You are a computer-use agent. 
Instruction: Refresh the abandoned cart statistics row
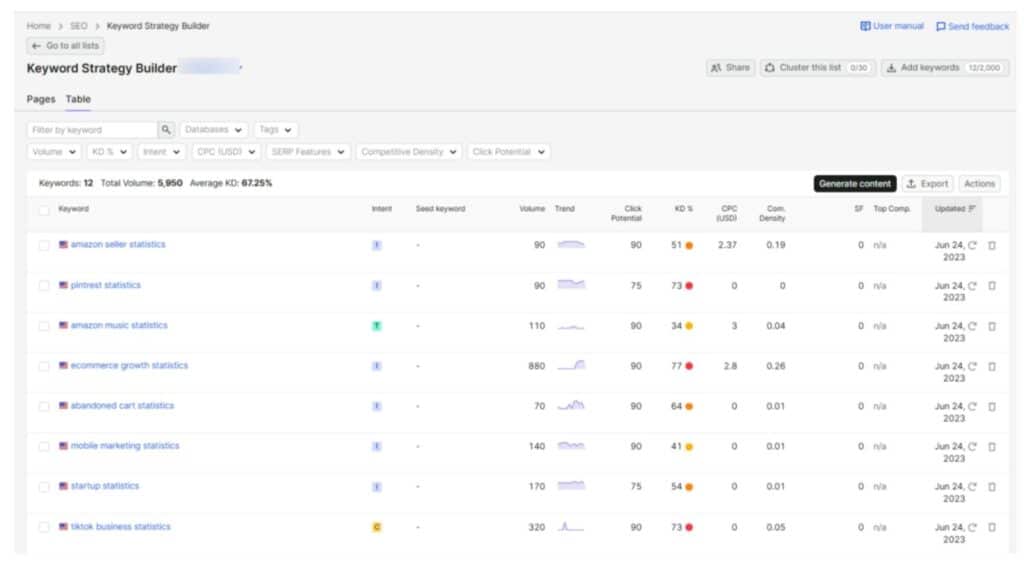(972, 406)
